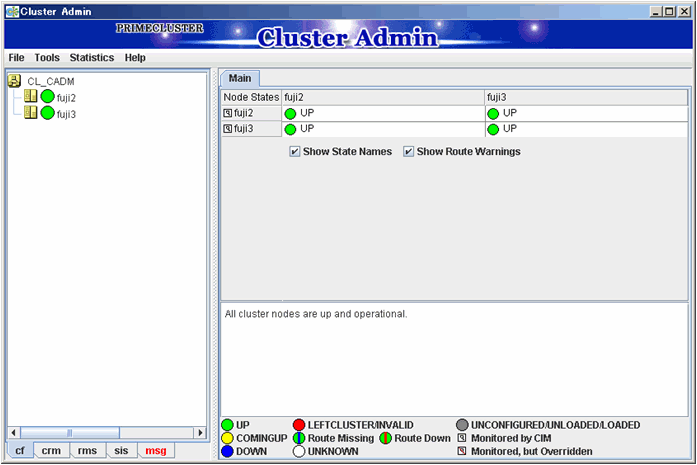Click the blue DOWN legend icon
697x465 pixels.
(228, 451)
